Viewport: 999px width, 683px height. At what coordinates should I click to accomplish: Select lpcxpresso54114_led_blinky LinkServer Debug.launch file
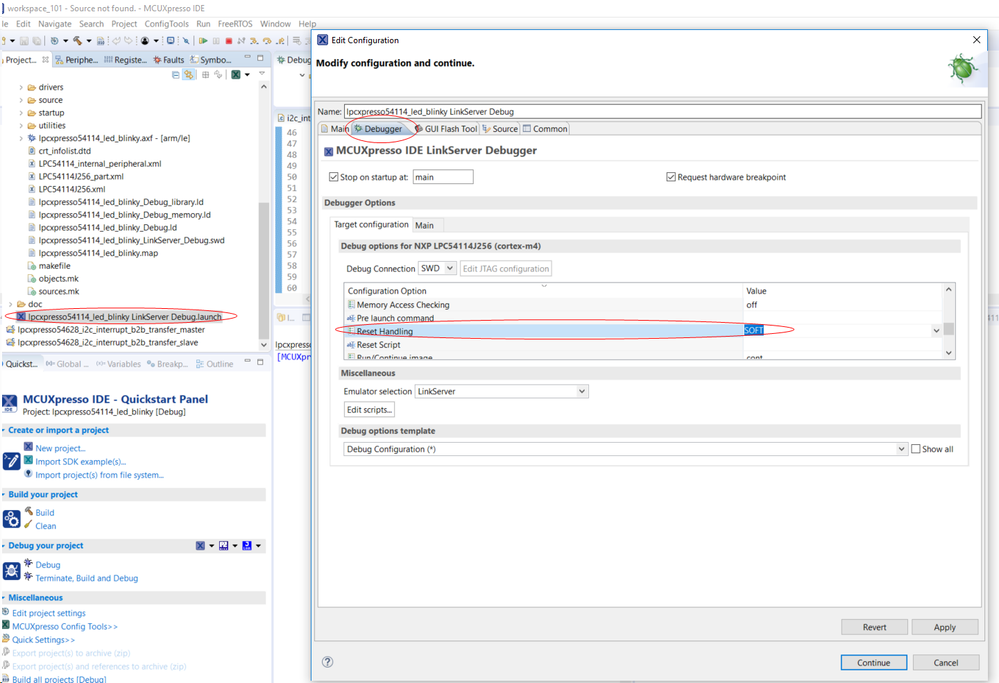pos(124,317)
